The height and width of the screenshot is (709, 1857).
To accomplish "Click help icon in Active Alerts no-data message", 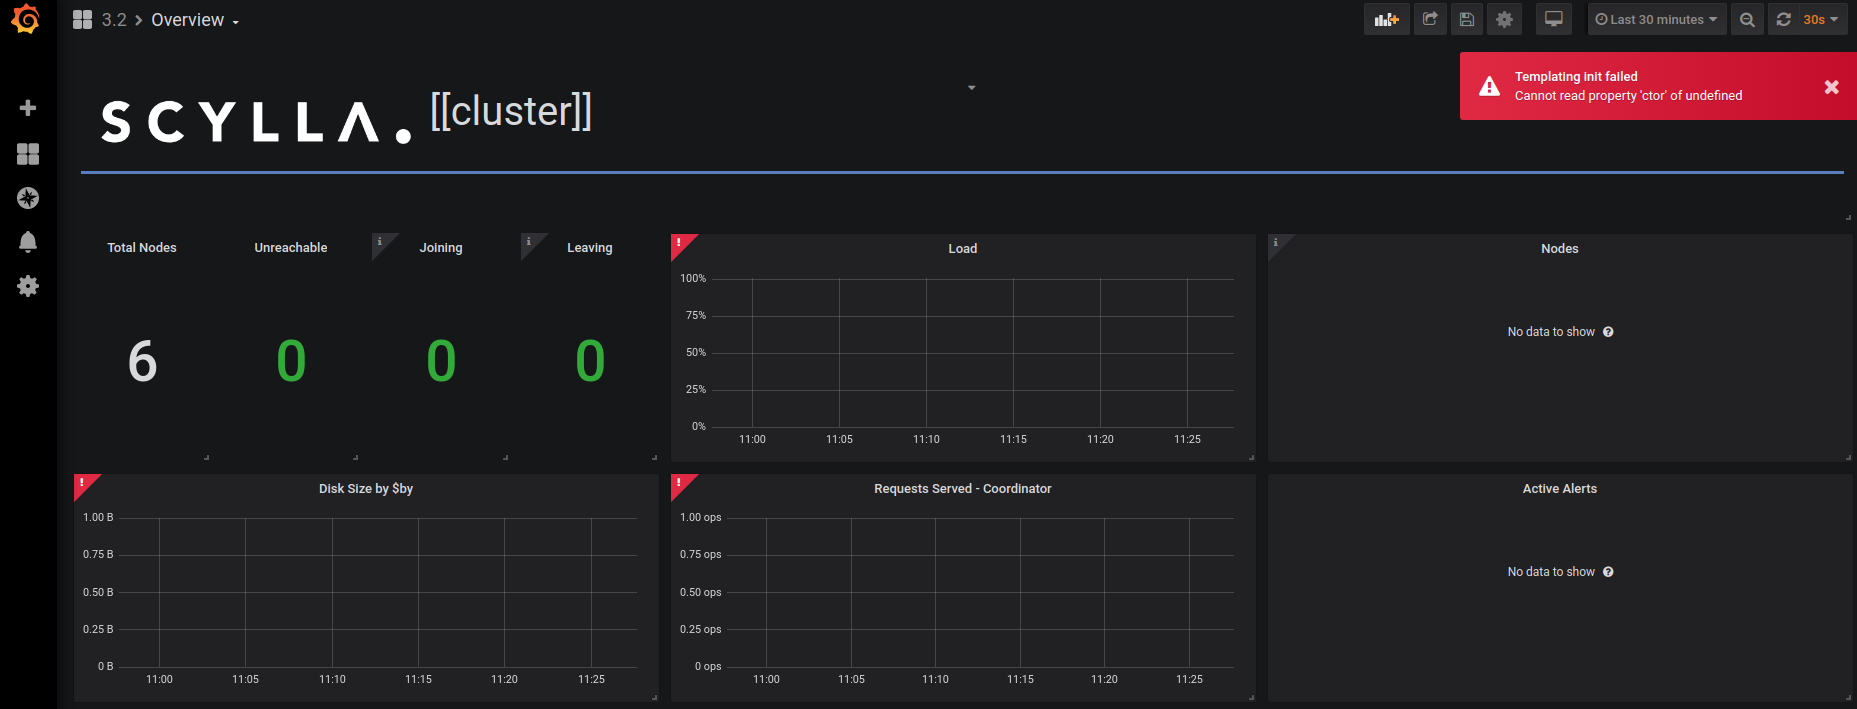I will pos(1608,572).
